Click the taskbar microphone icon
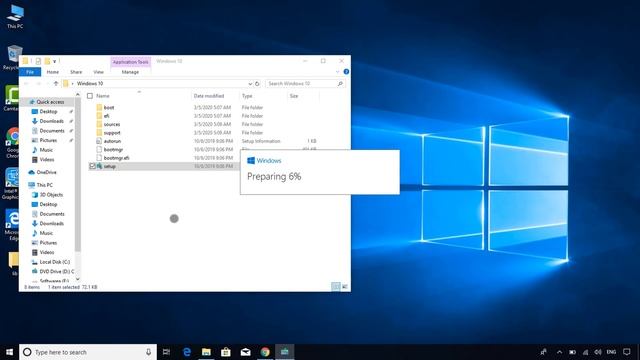This screenshot has height=360, width=640. [148, 352]
